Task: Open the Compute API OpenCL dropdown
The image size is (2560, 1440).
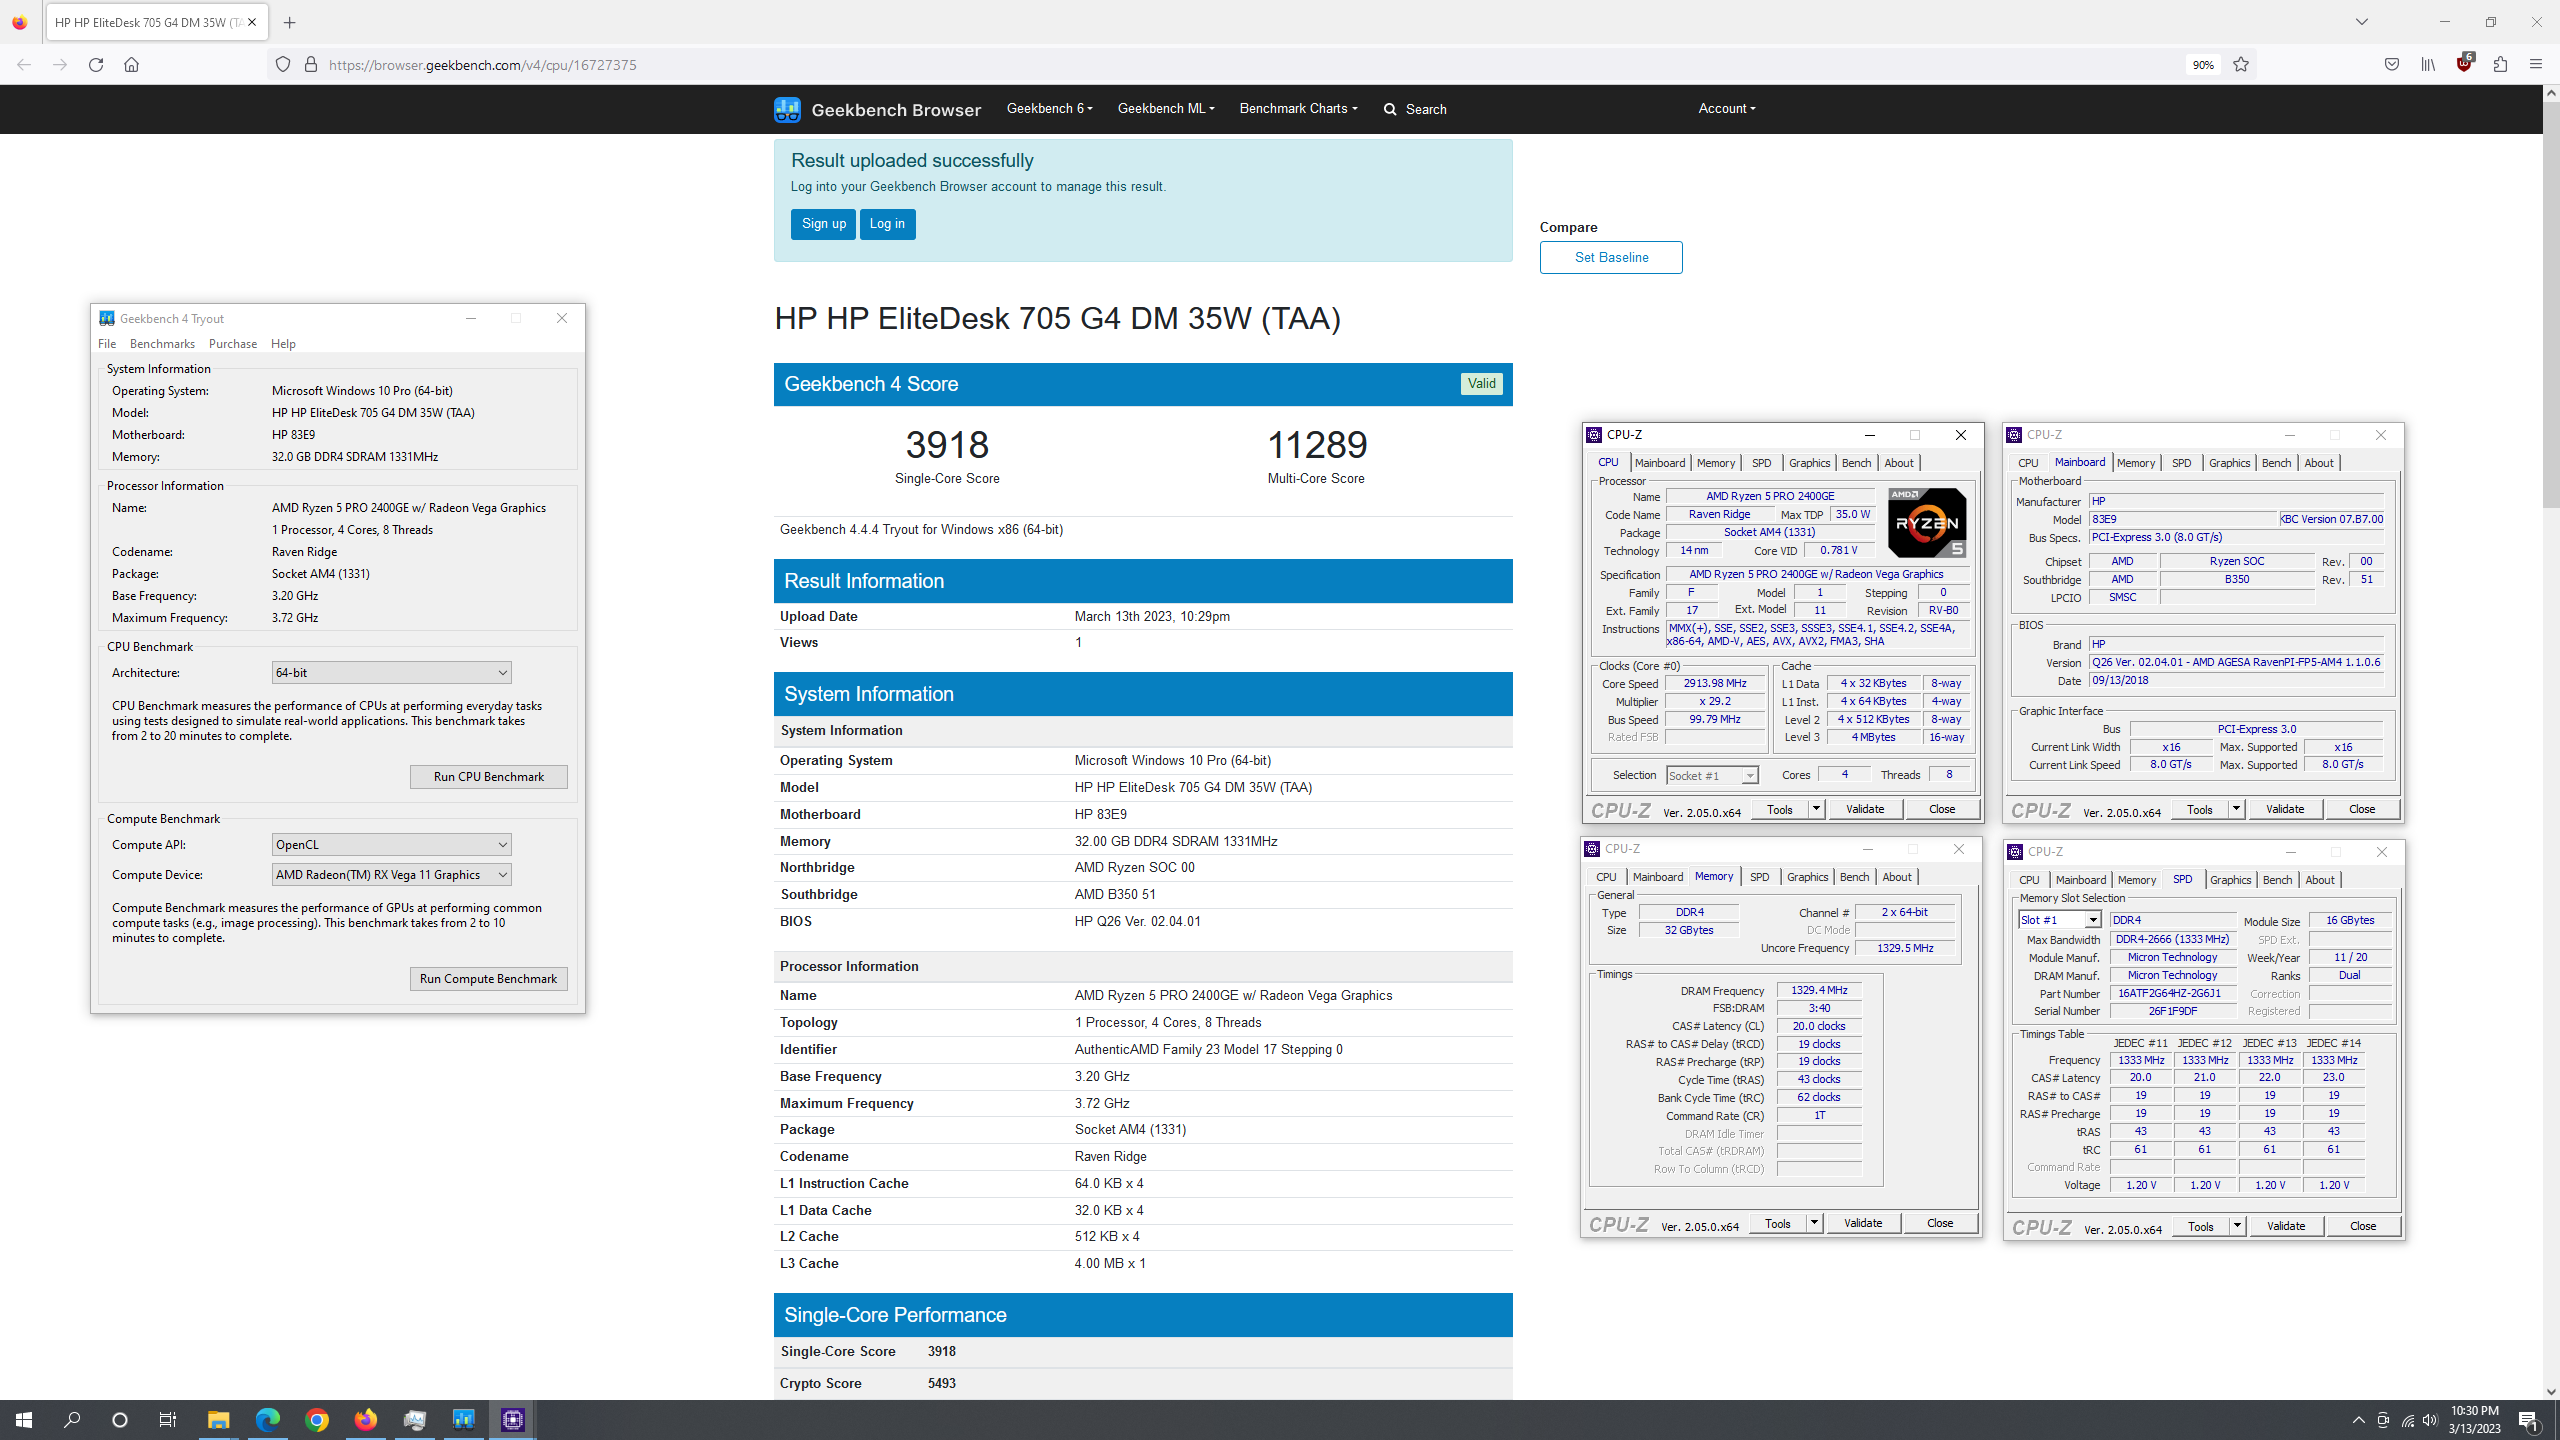Action: tap(391, 845)
